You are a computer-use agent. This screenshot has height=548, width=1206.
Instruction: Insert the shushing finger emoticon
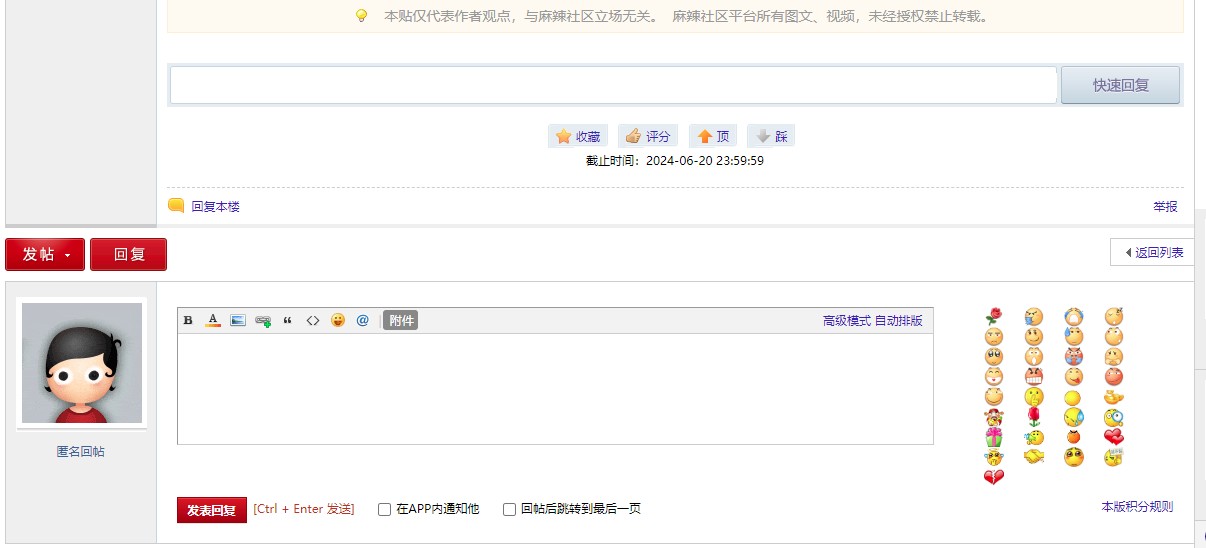(1034, 397)
